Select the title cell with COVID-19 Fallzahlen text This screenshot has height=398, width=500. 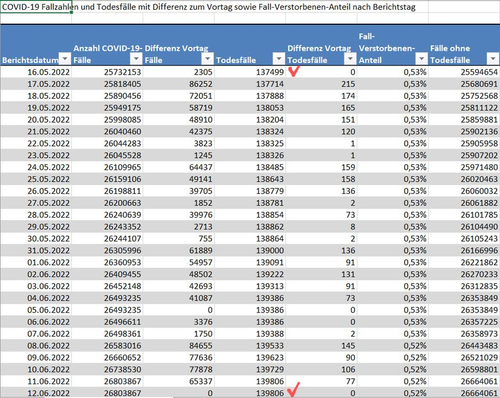tap(36, 7)
